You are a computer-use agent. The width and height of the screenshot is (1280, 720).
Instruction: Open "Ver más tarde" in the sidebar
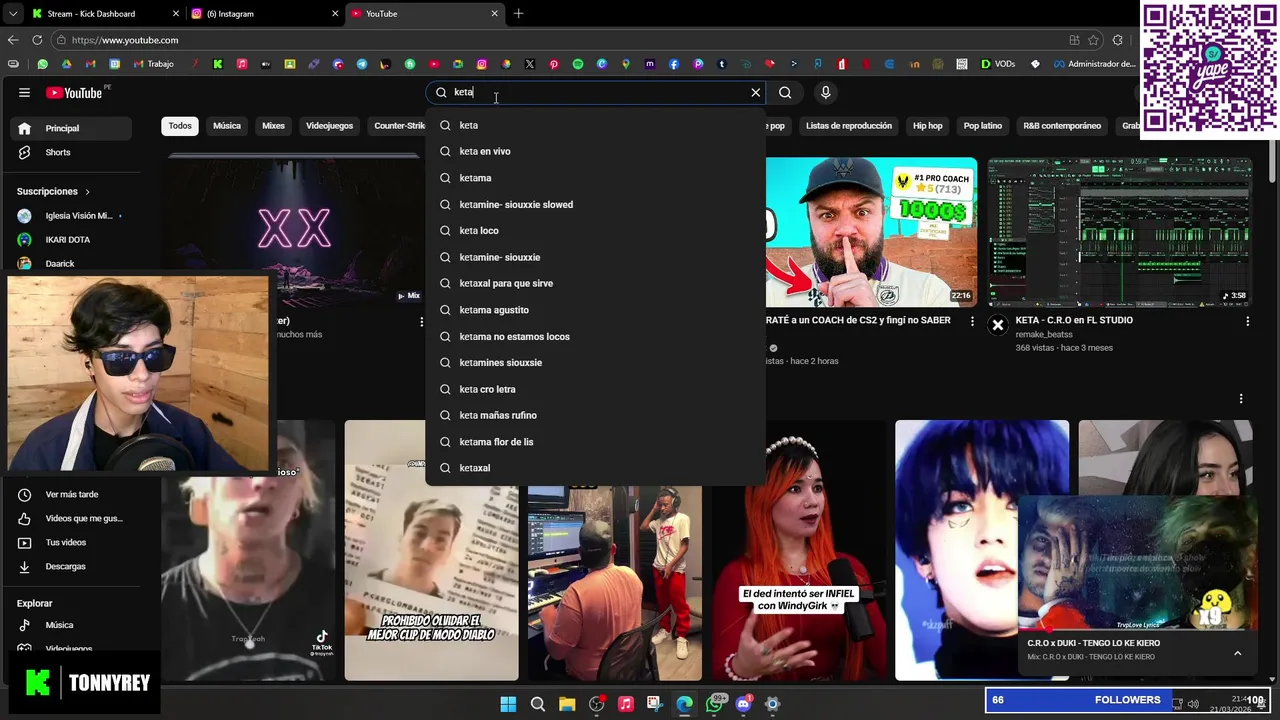[71, 494]
